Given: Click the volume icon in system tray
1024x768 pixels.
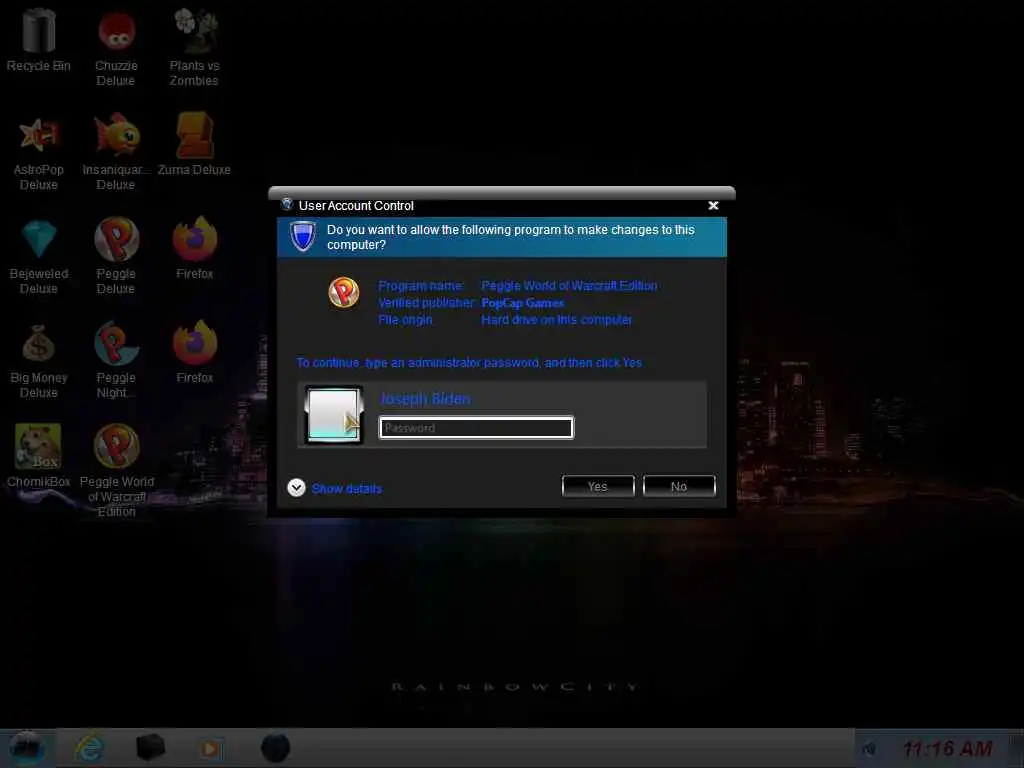Looking at the screenshot, I should [x=869, y=749].
